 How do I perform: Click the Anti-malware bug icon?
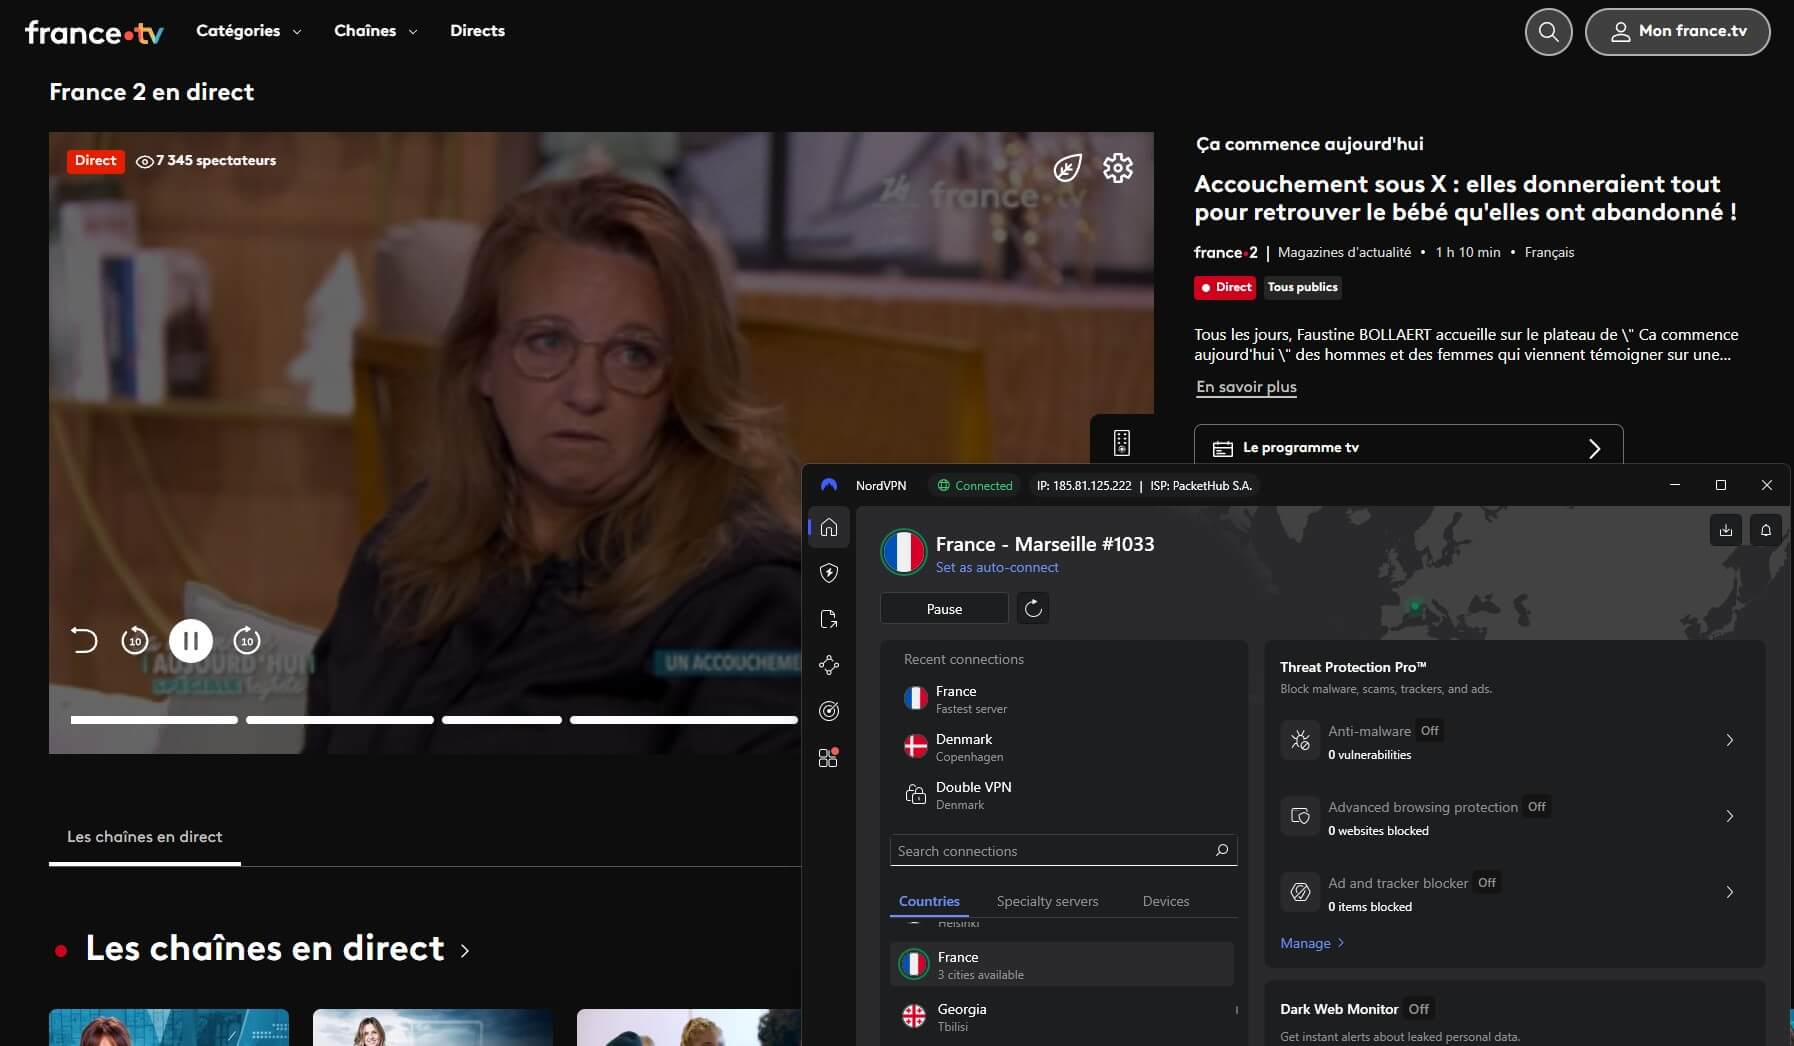1300,741
